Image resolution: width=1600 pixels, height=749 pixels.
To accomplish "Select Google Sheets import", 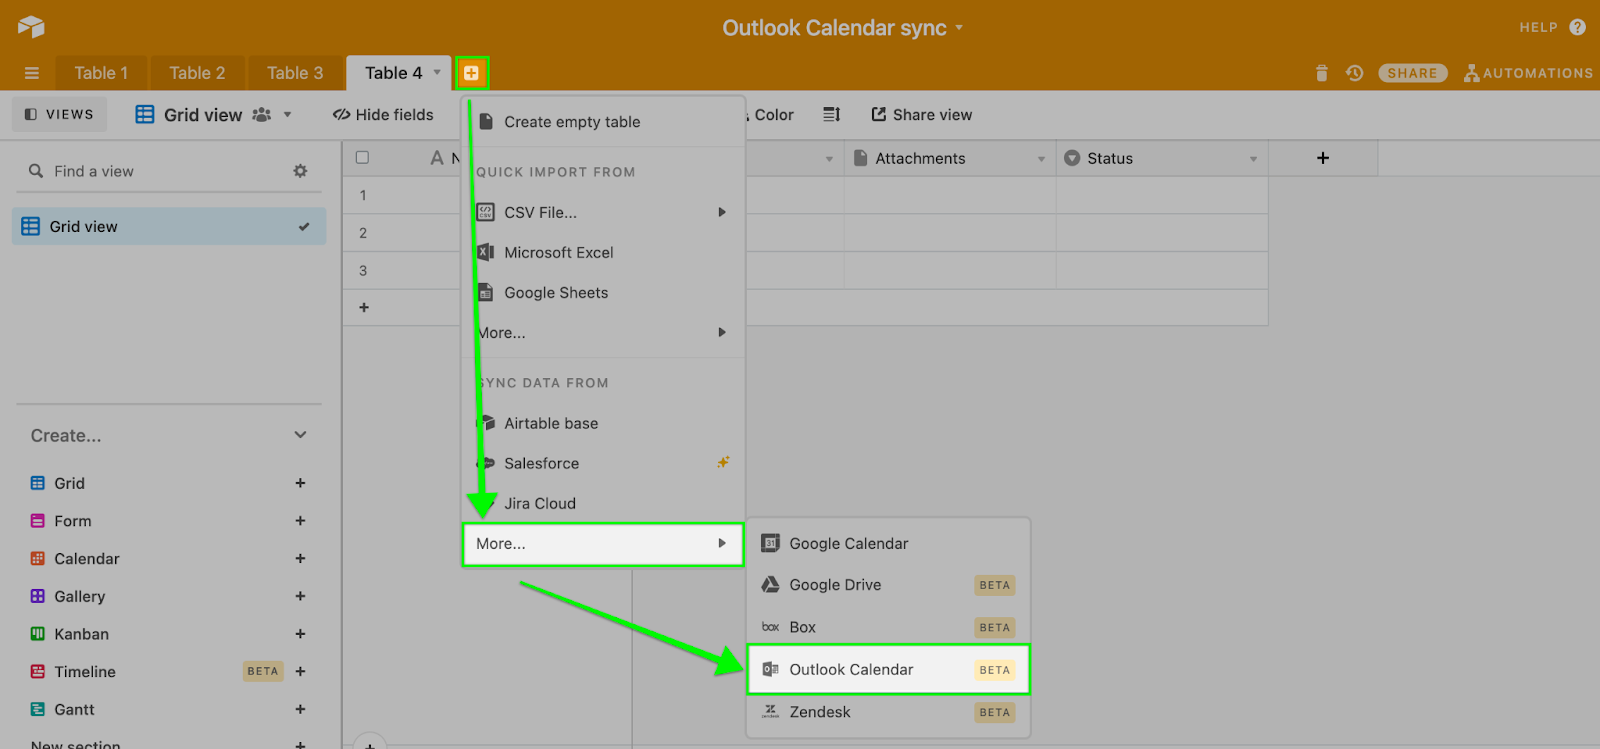I will click(x=604, y=292).
